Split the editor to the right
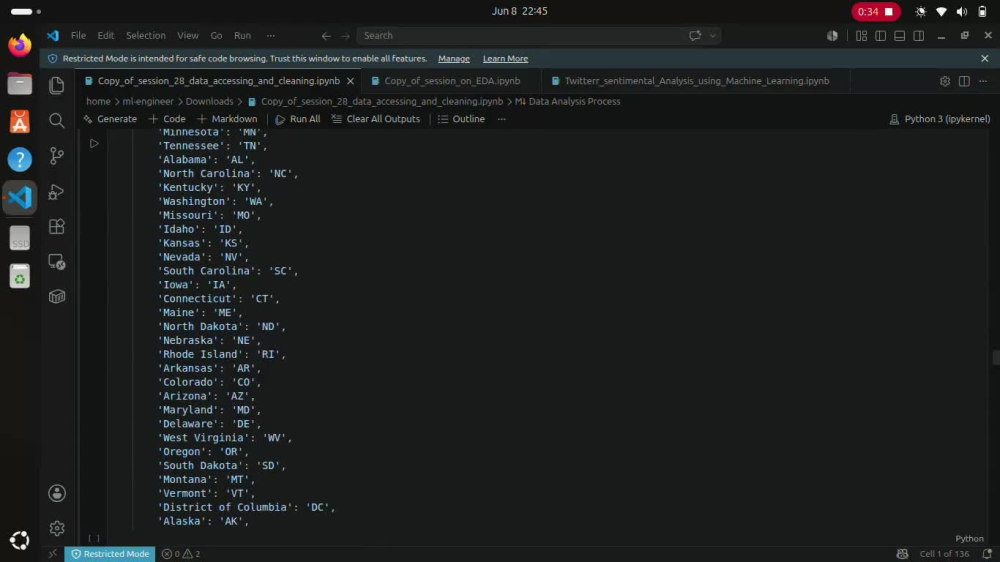This screenshot has height=562, width=1000. pos(964,81)
